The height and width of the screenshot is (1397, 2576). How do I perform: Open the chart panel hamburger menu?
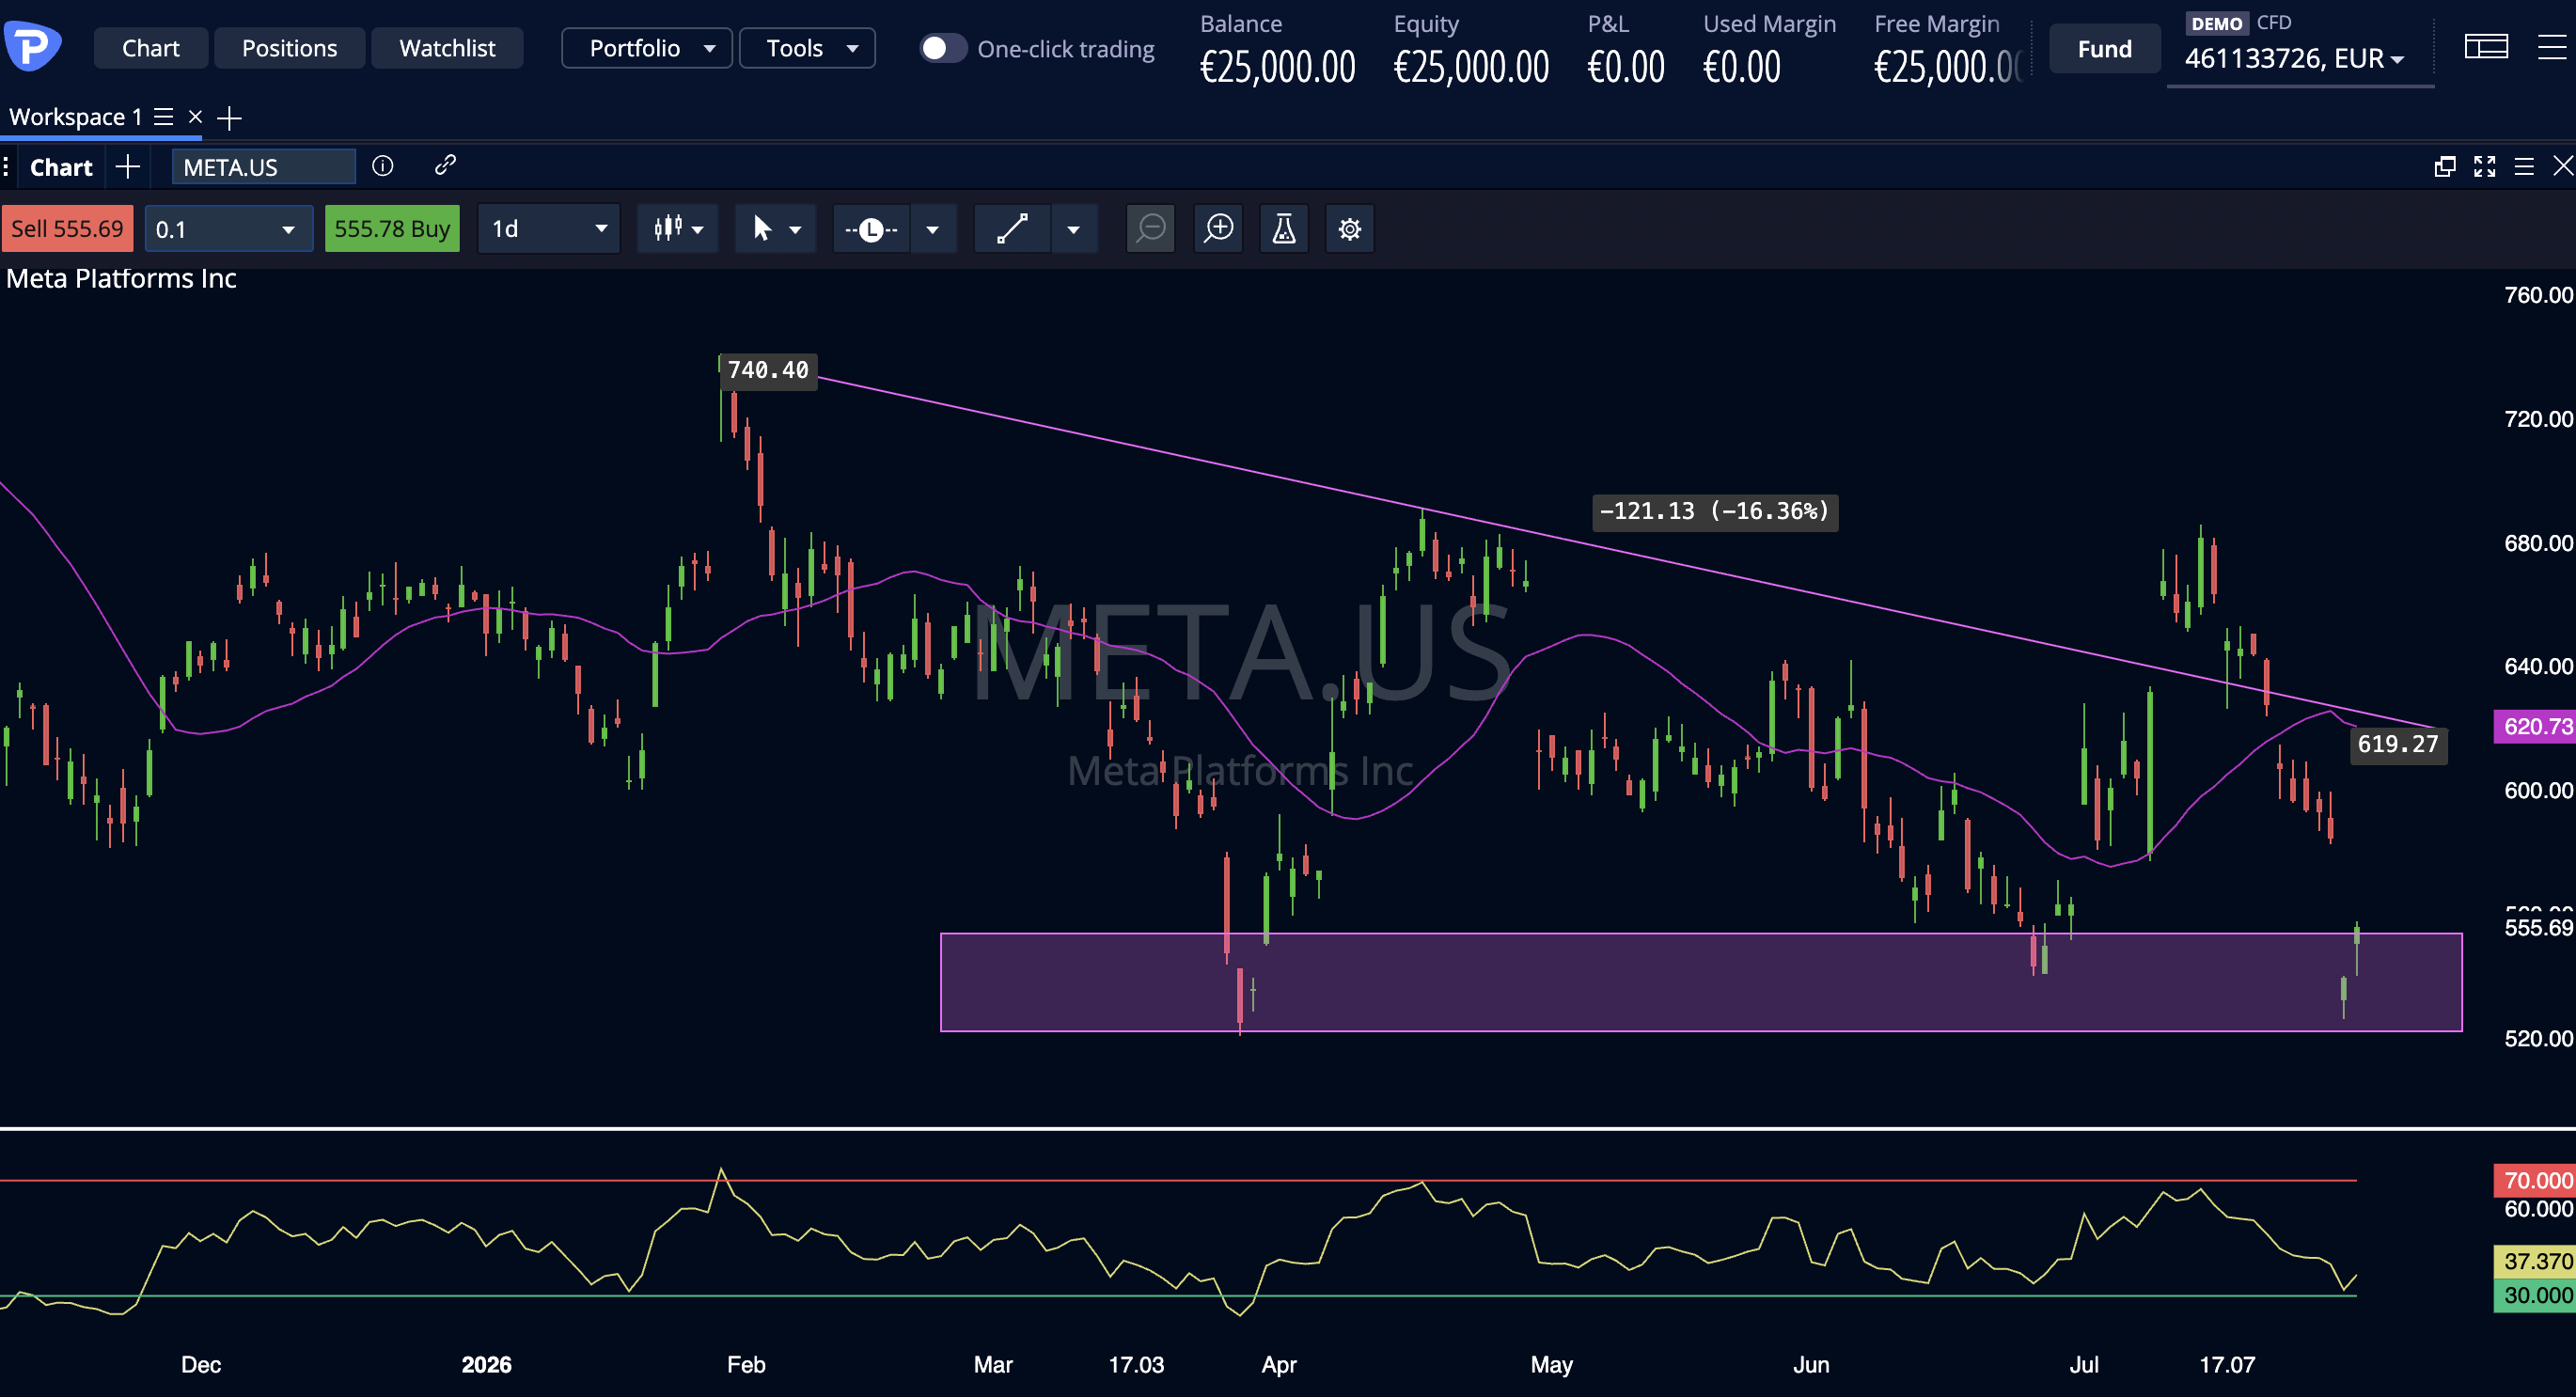click(2524, 166)
